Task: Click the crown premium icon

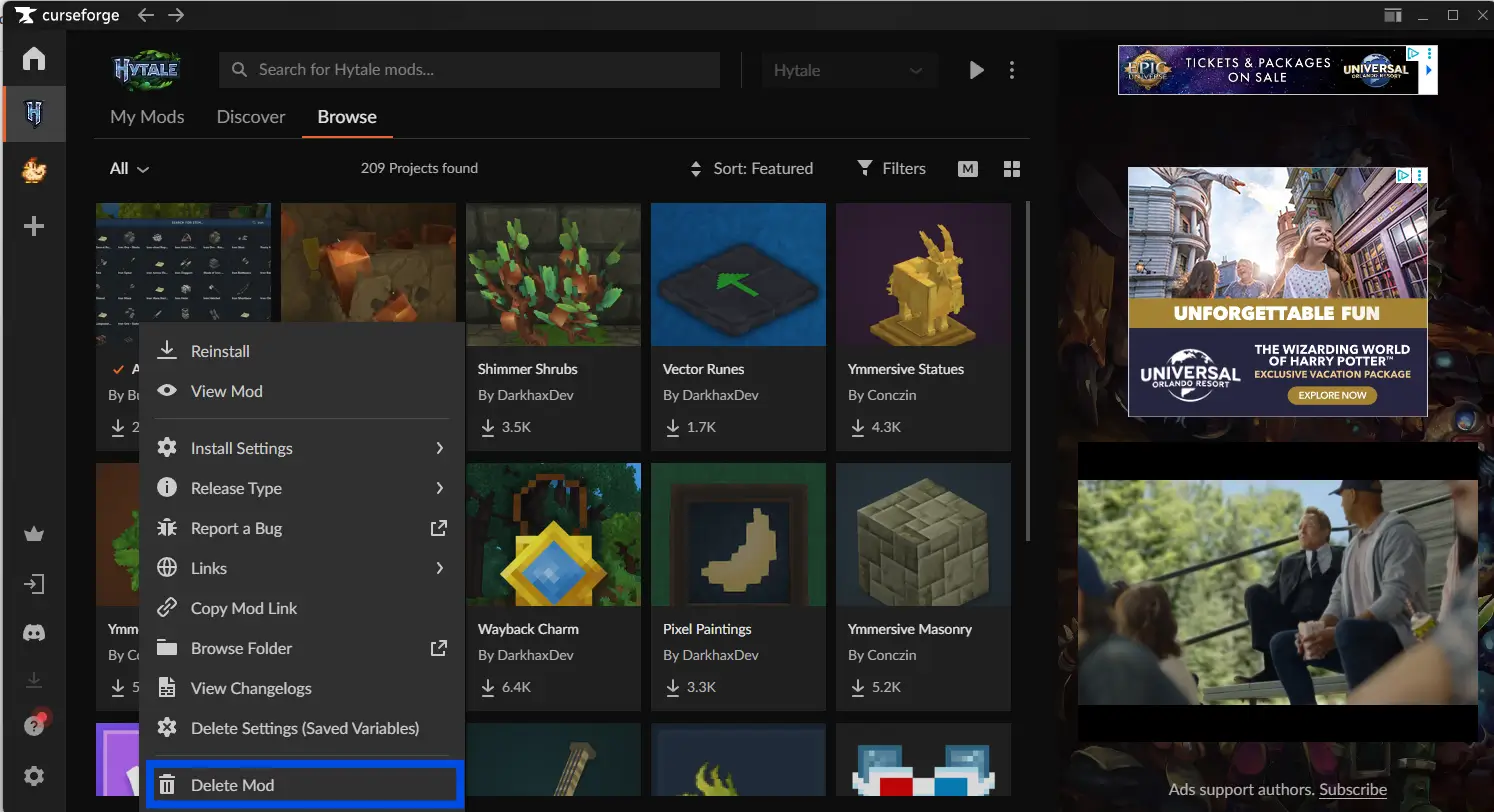Action: (x=34, y=534)
